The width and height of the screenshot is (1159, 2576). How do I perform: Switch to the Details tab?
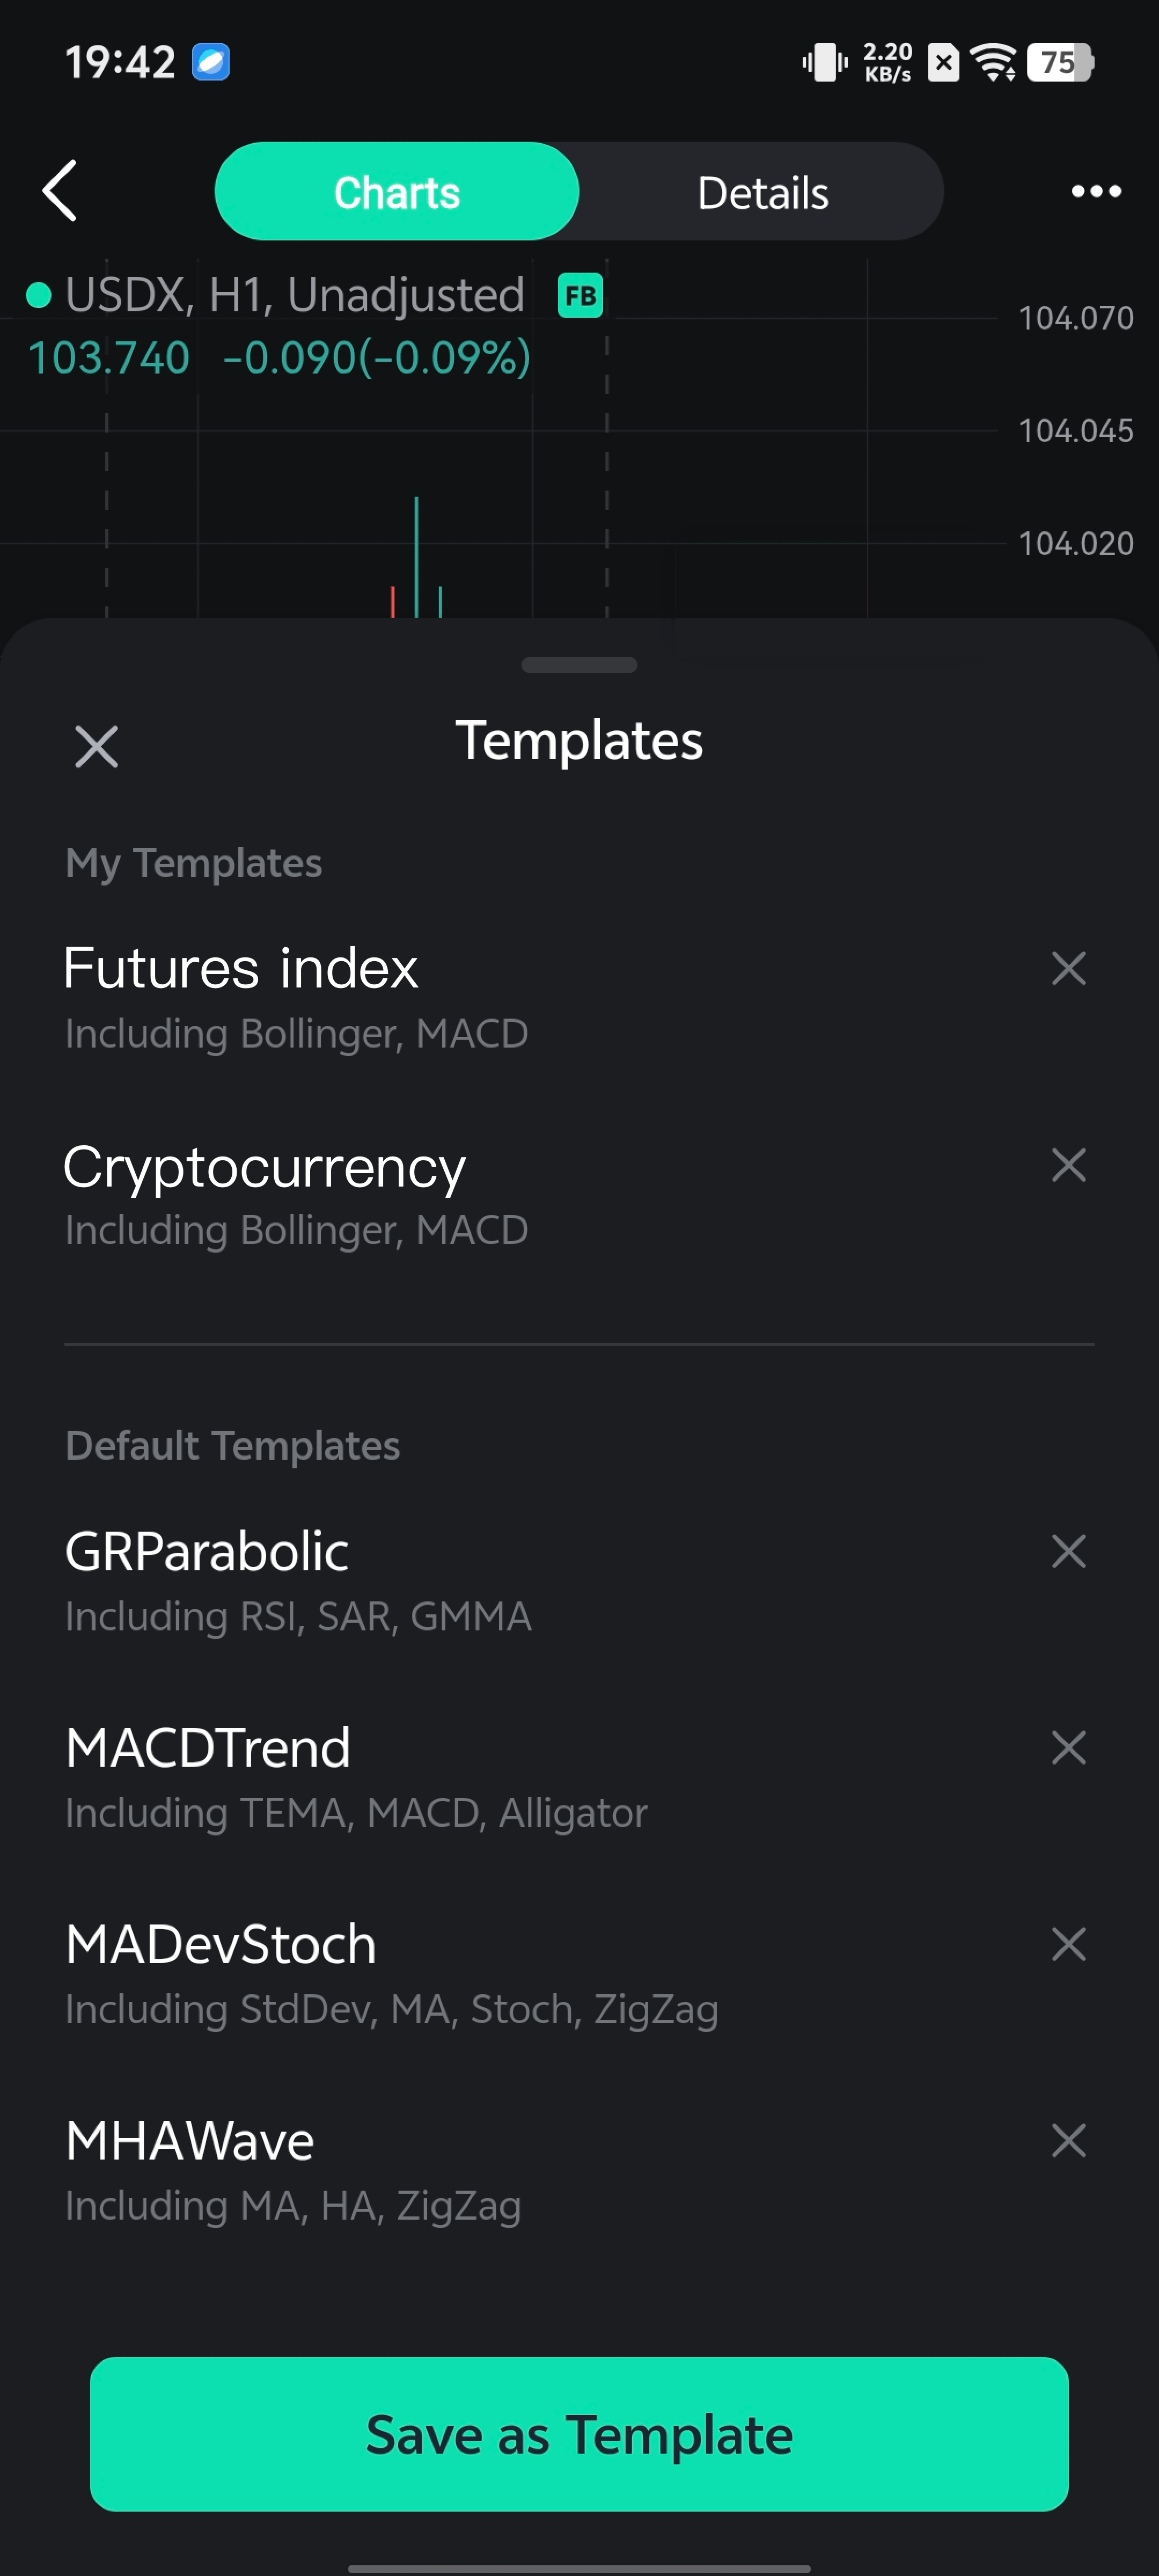click(x=762, y=192)
